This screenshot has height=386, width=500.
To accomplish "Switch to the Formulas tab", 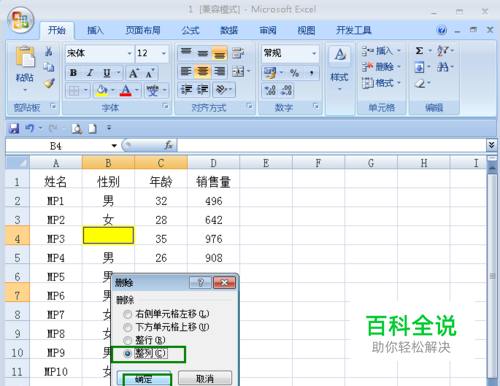I will point(190,31).
